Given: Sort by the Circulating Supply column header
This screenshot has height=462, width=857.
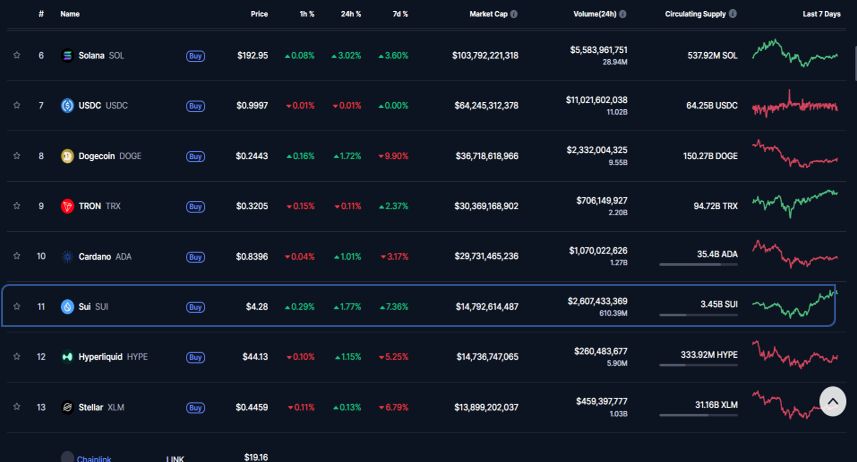Looking at the screenshot, I should [x=695, y=14].
